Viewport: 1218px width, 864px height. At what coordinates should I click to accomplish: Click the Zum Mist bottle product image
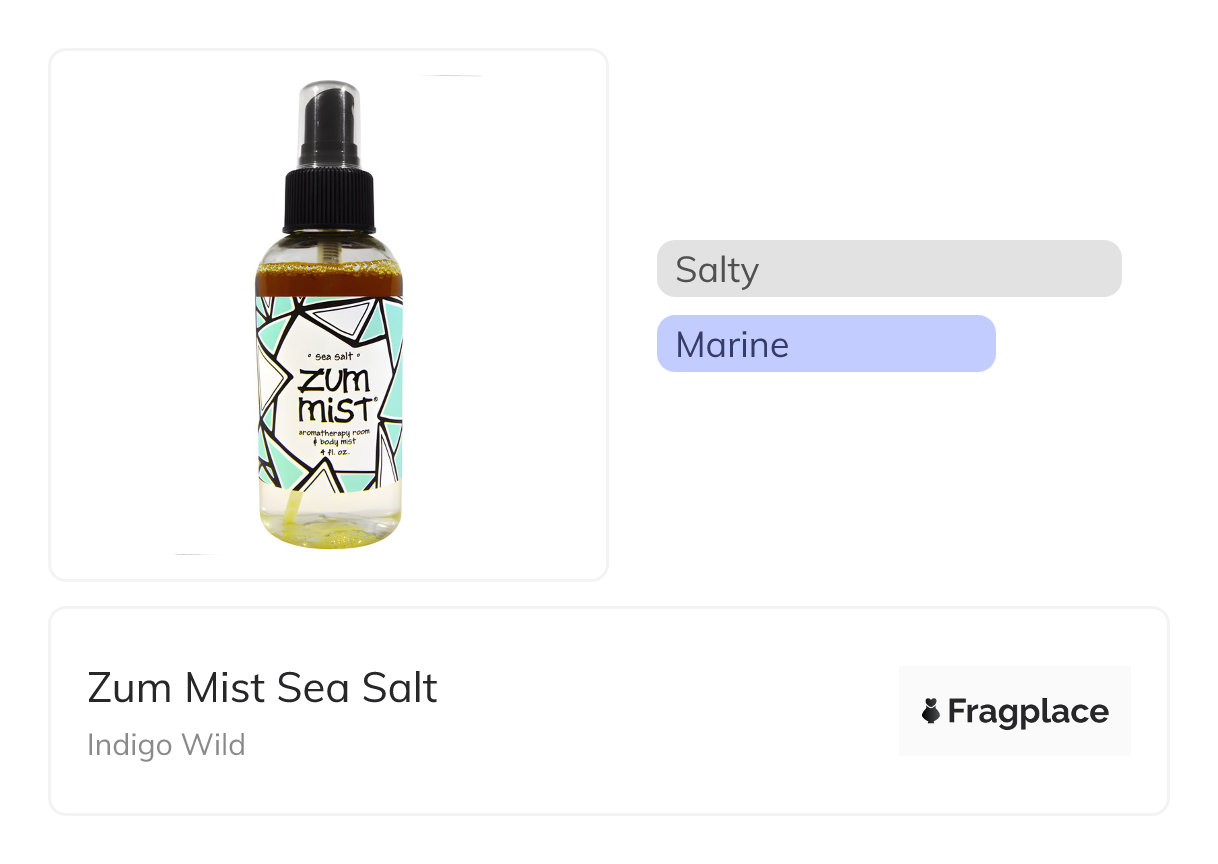[329, 400]
